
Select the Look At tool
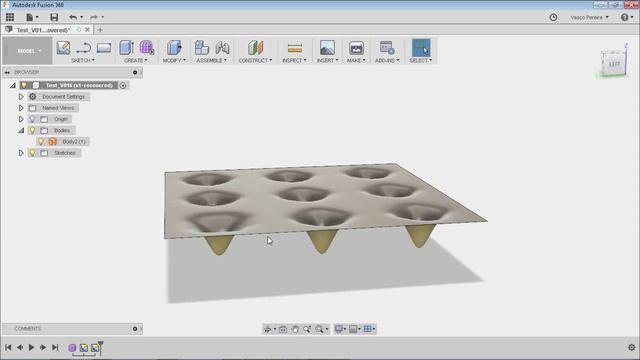(282, 329)
